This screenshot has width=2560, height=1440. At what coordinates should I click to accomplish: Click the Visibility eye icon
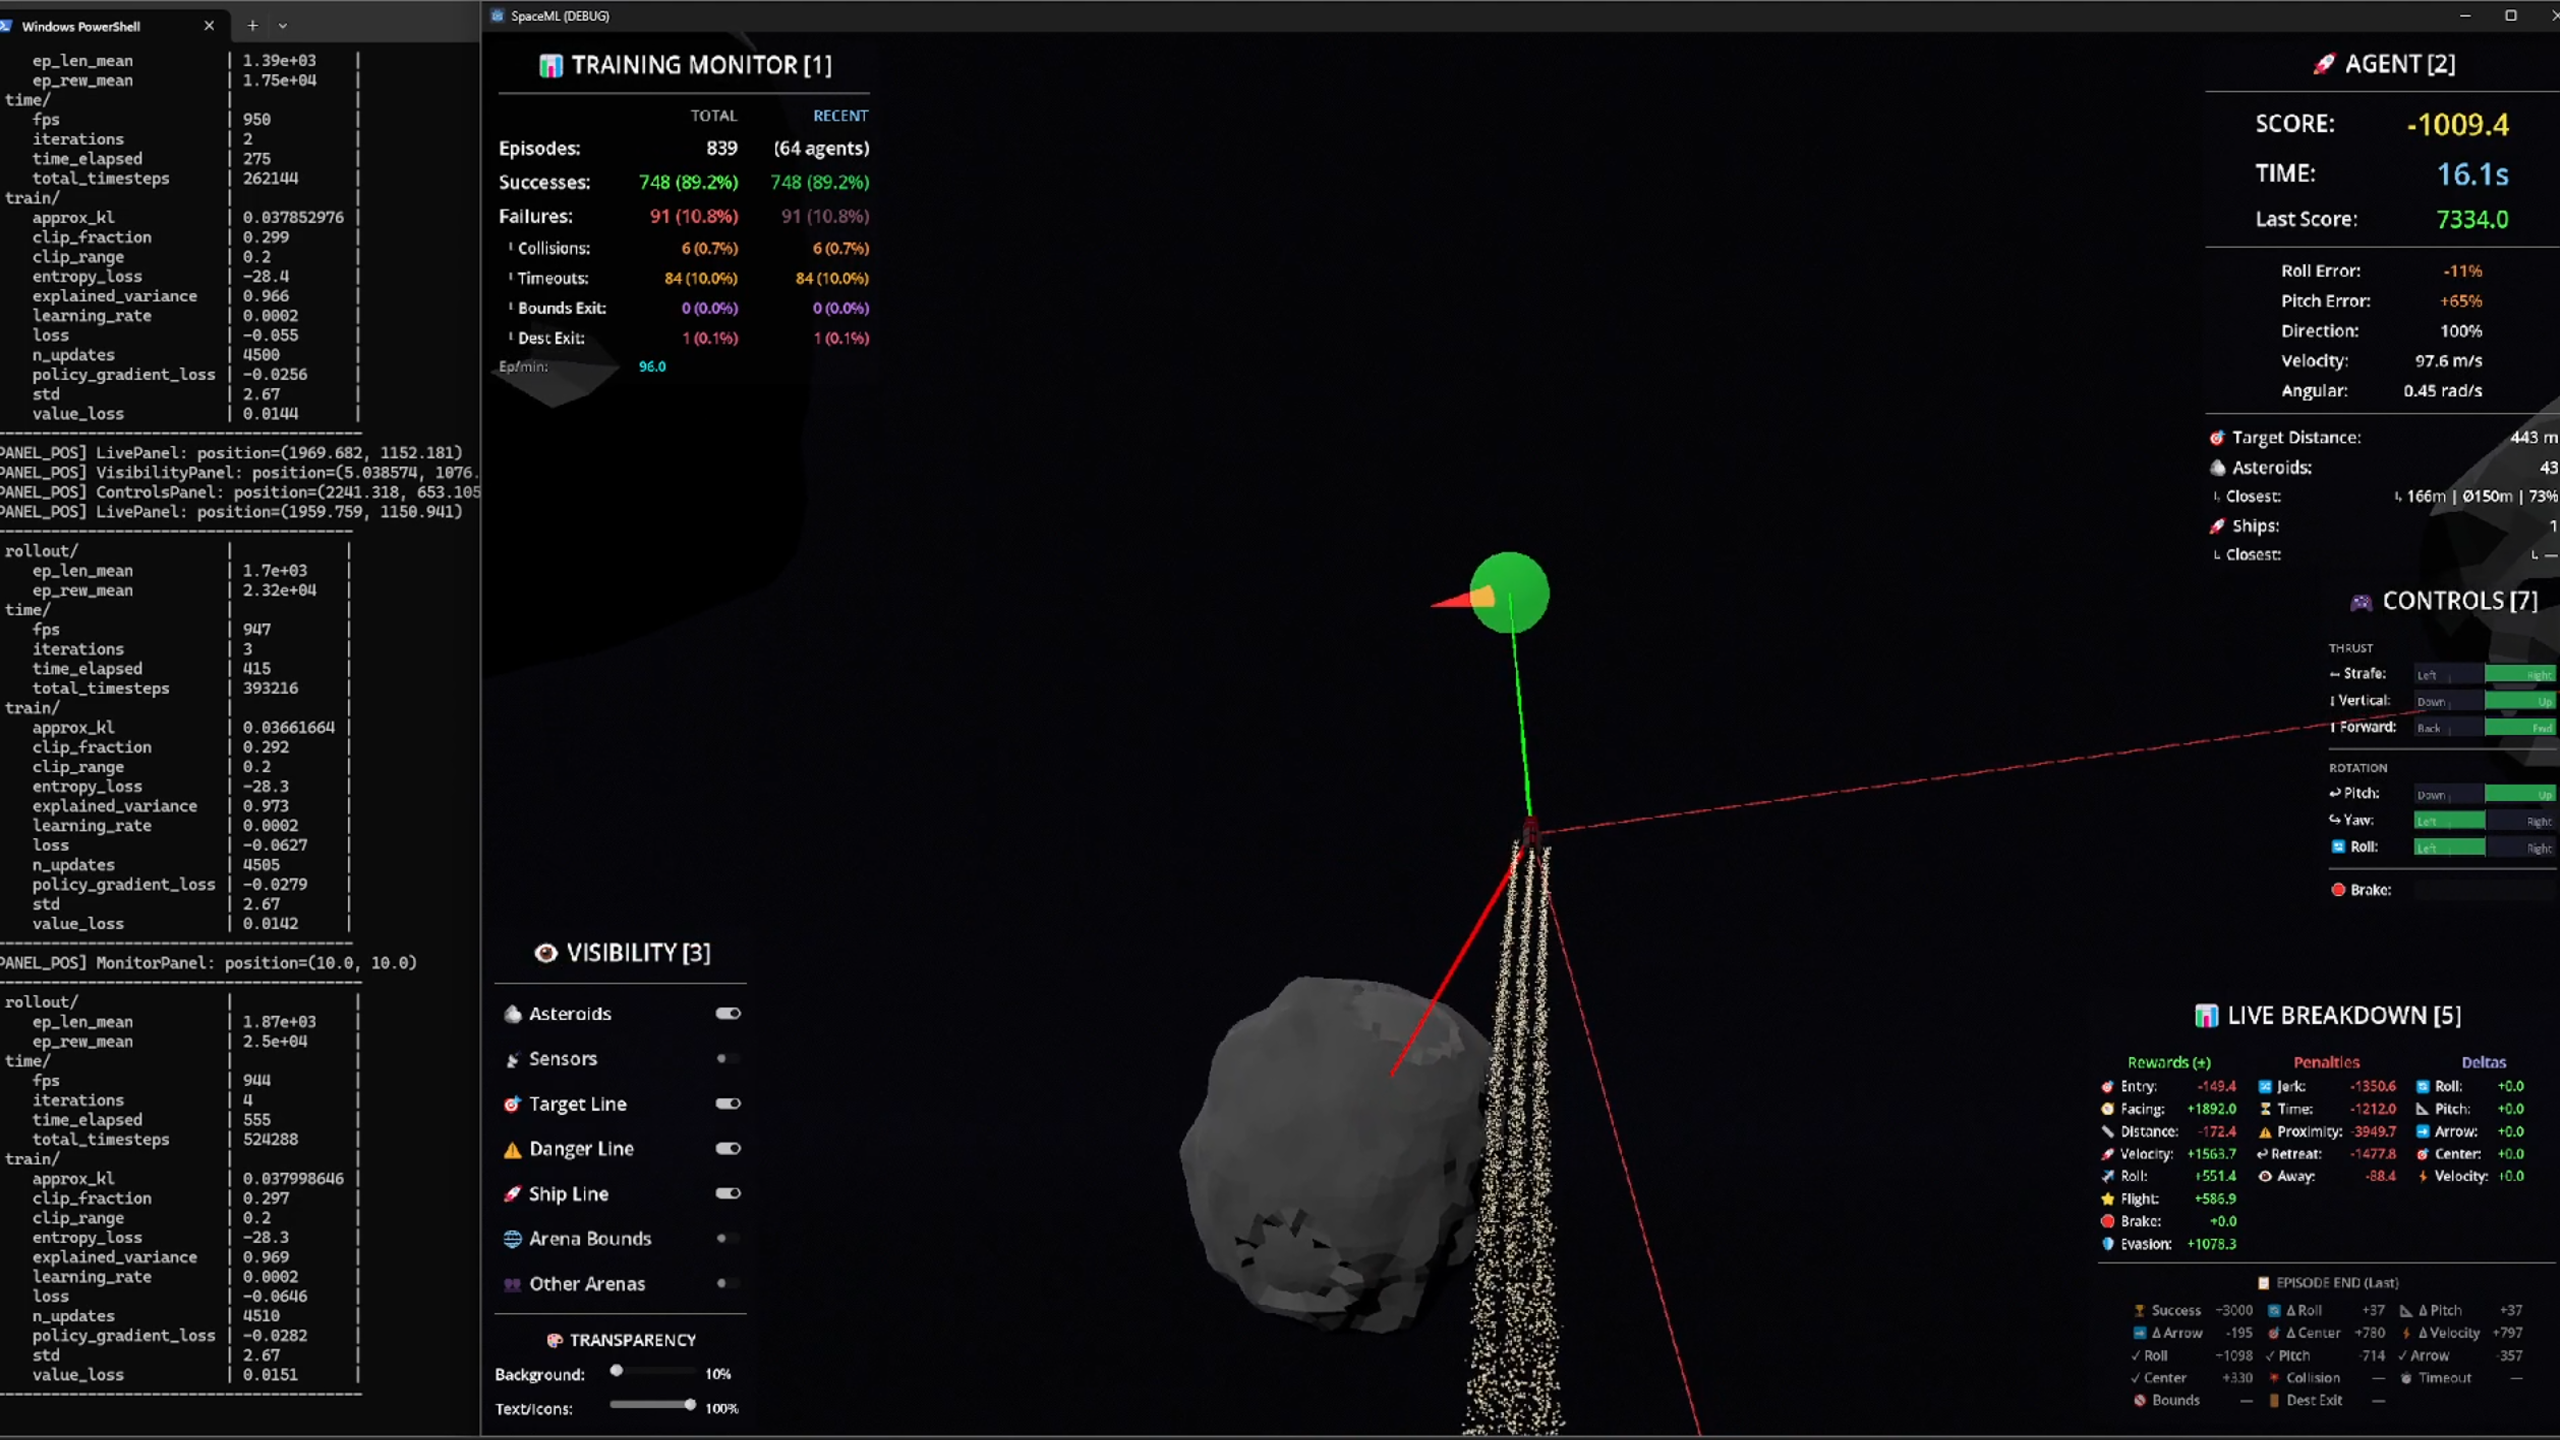coord(545,953)
